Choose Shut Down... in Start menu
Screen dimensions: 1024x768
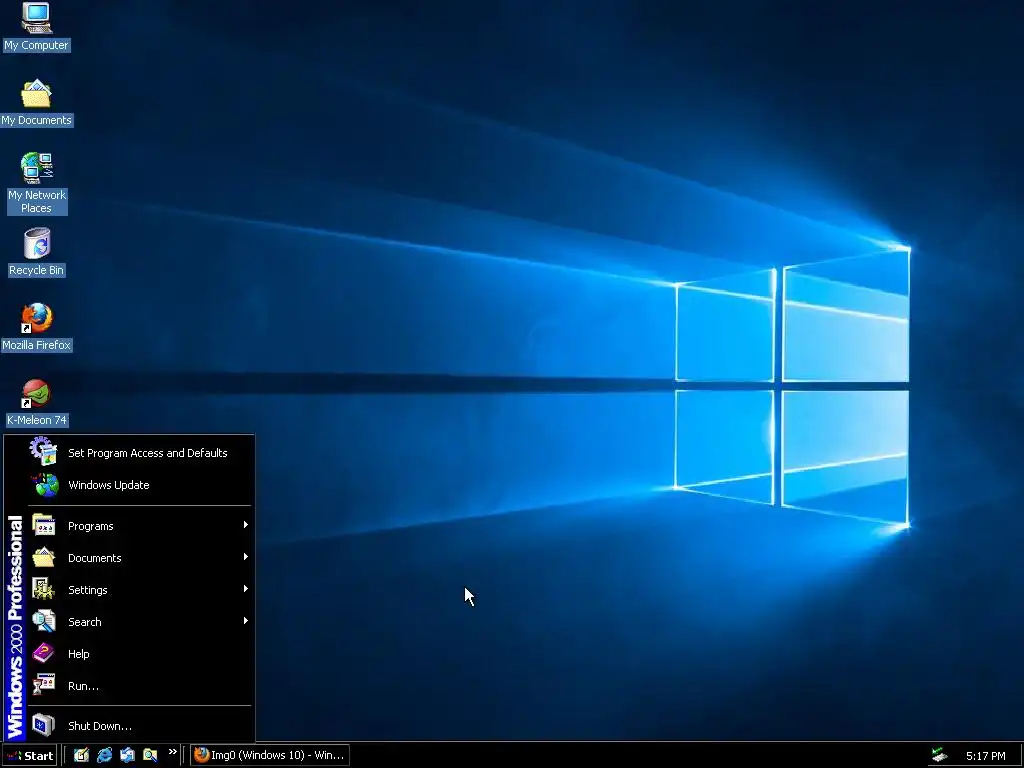(x=140, y=726)
